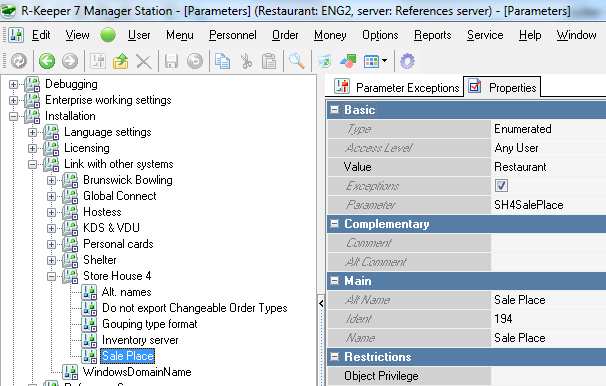Open the Reports menu
The image size is (606, 386).
click(x=432, y=35)
